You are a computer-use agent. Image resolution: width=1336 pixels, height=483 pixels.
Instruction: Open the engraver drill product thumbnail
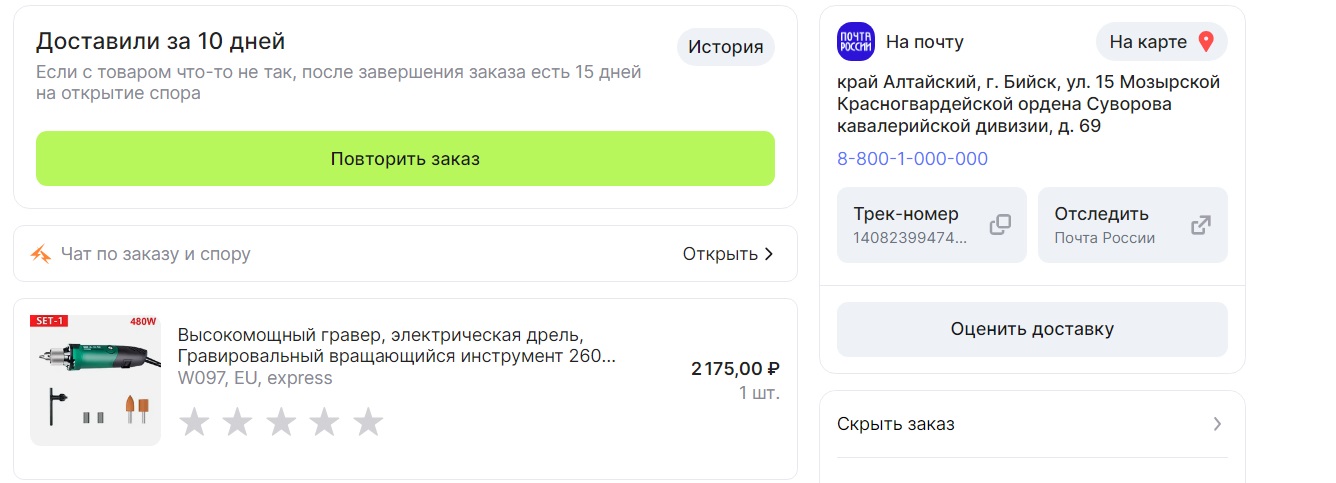tap(95, 379)
